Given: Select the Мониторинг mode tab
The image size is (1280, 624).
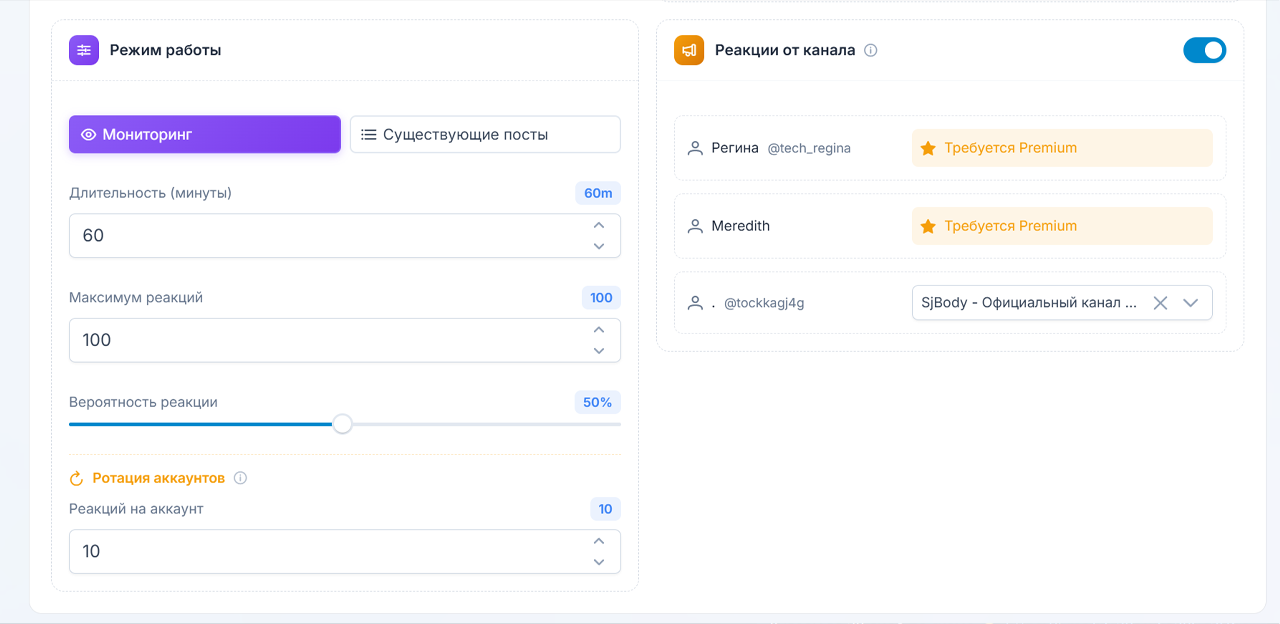Looking at the screenshot, I should (204, 134).
